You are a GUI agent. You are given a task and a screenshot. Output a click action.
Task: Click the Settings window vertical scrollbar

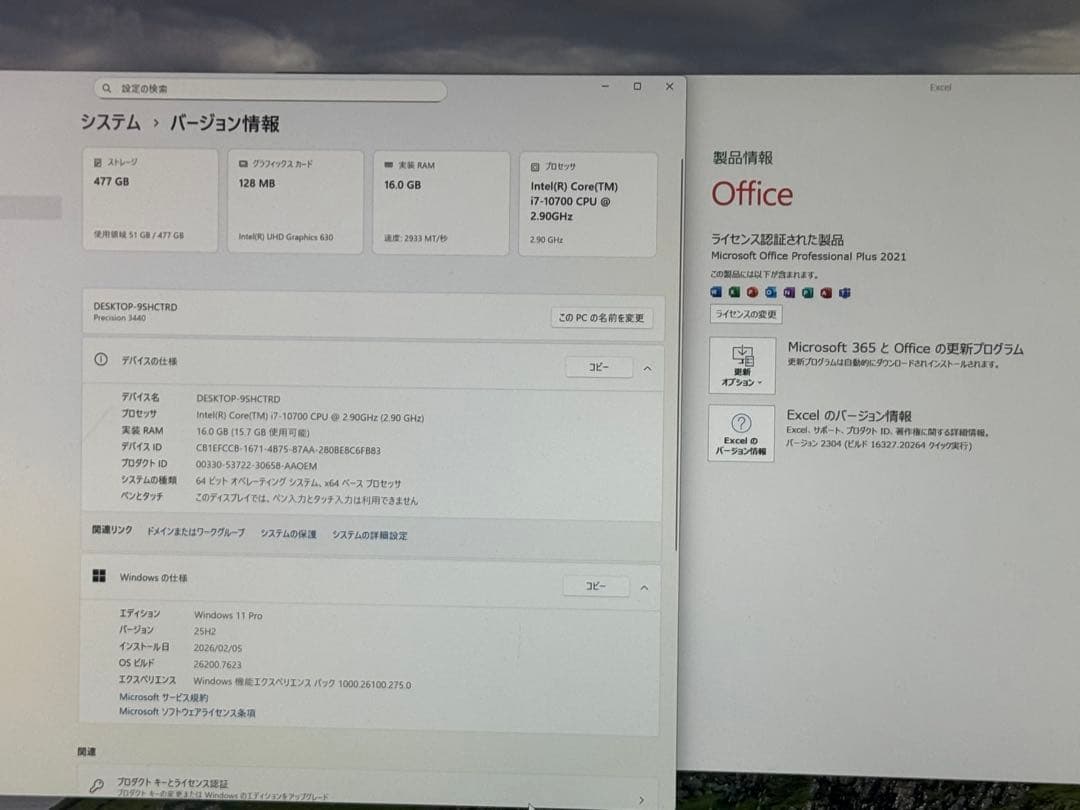point(678,355)
